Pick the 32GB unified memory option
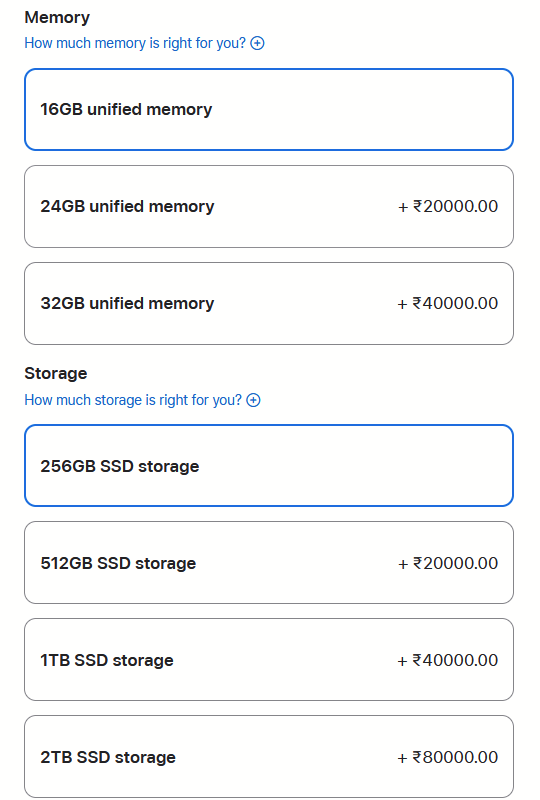 click(269, 304)
